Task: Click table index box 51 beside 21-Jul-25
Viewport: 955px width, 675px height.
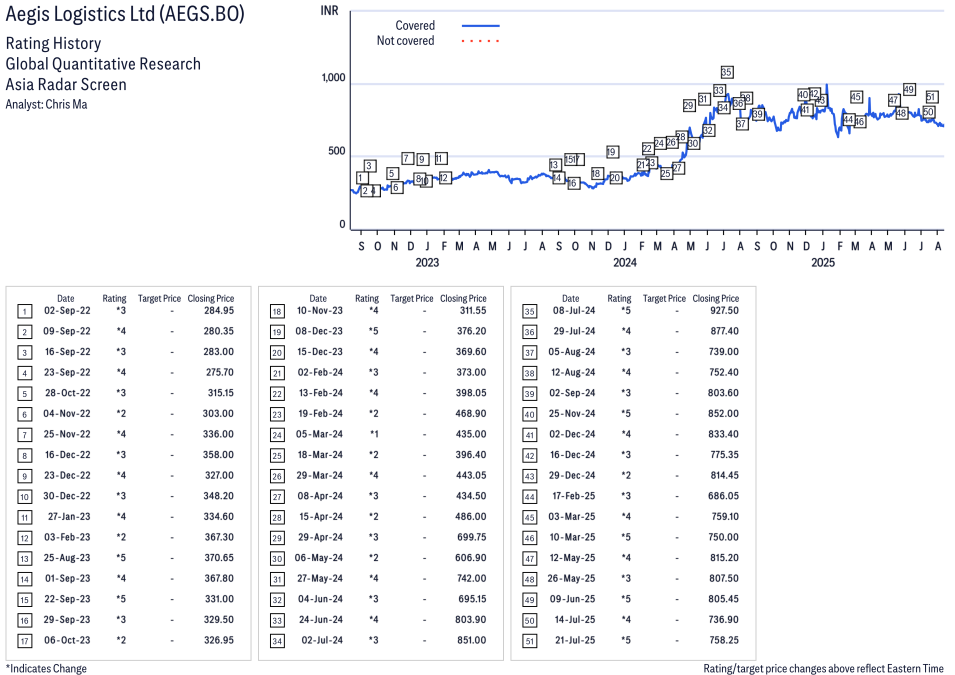Action: [x=530, y=641]
